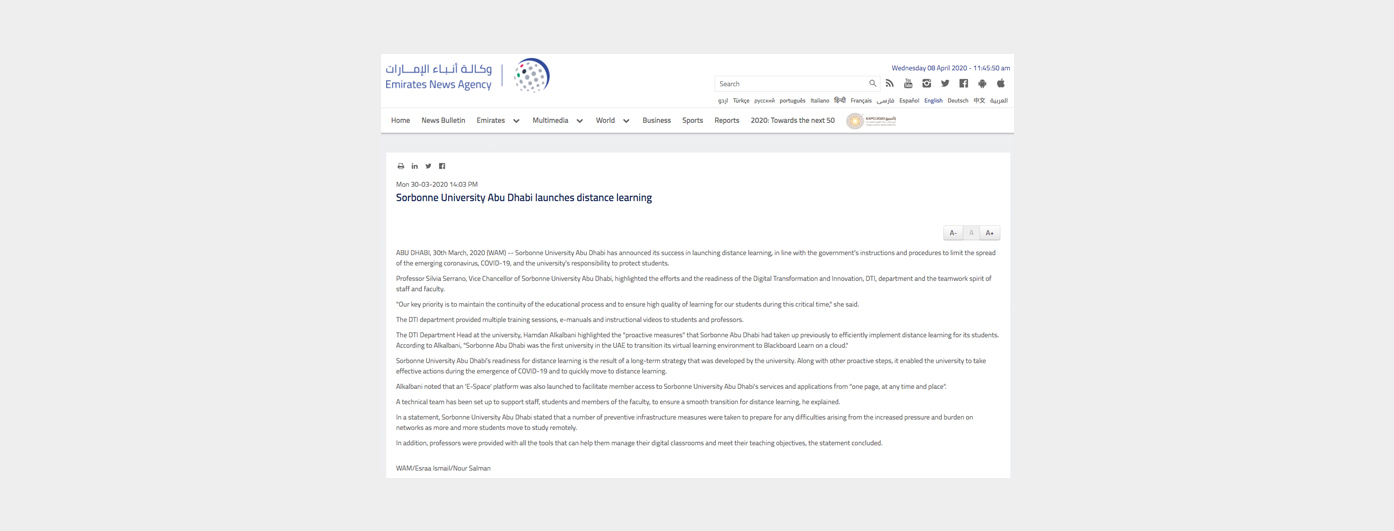The width and height of the screenshot is (1394, 531).
Task: Switch language to русский
Action: [764, 101]
